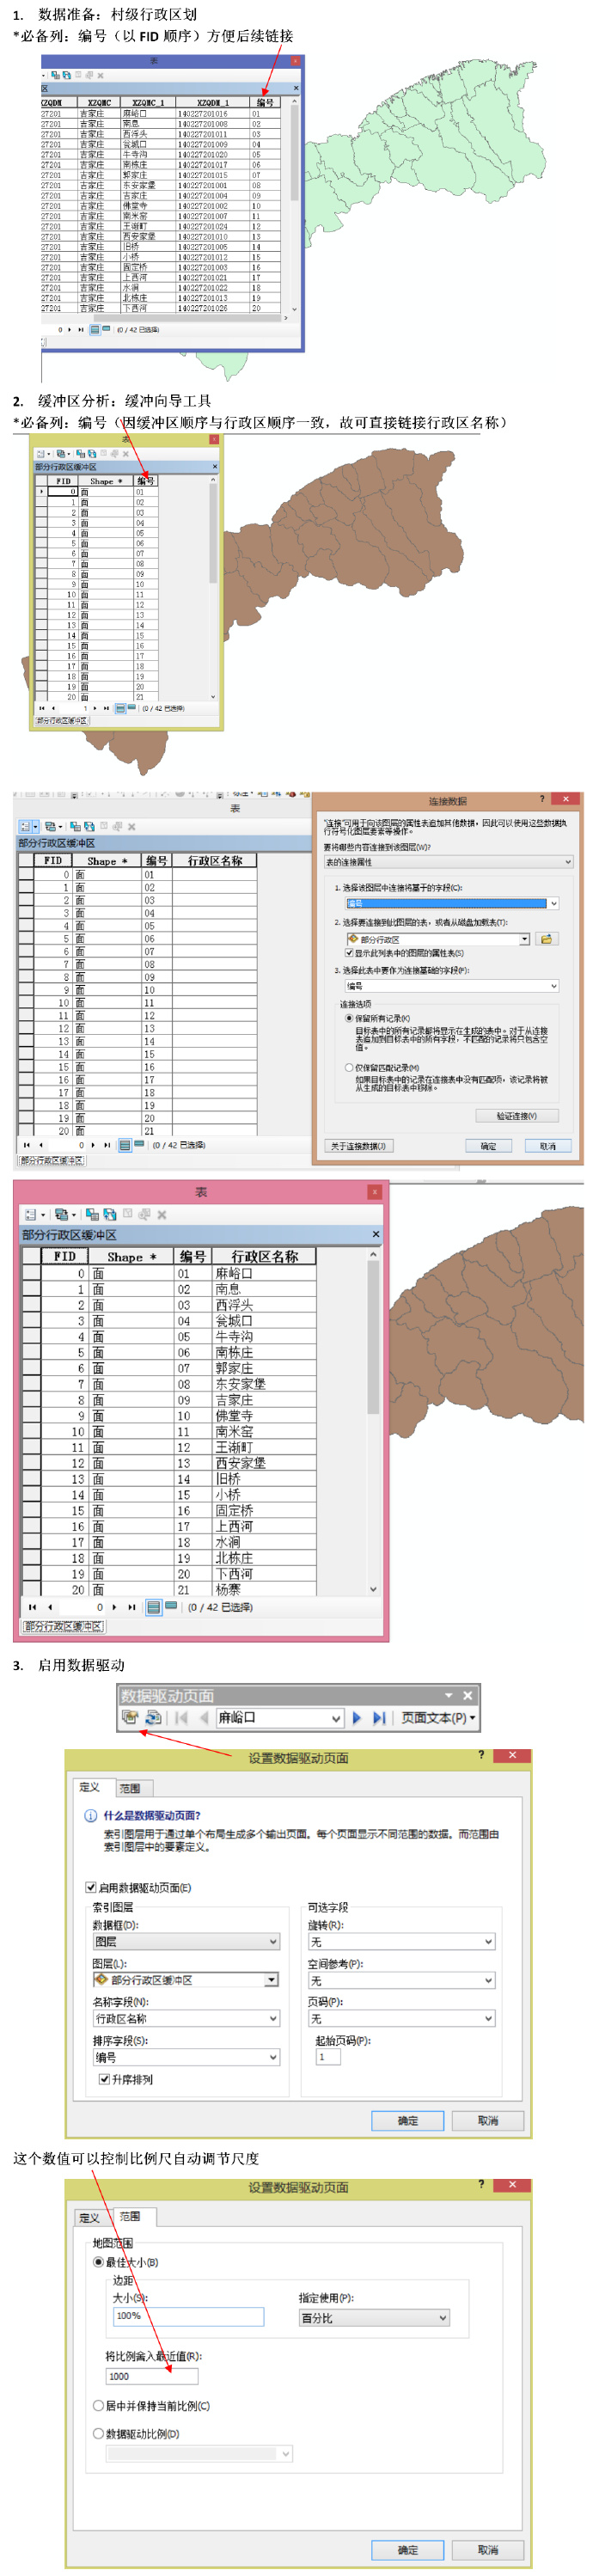Screen dimensions: 593x2576
Task: Switch to 定义 tab in second settings dialog
Action: [x=89, y=2216]
